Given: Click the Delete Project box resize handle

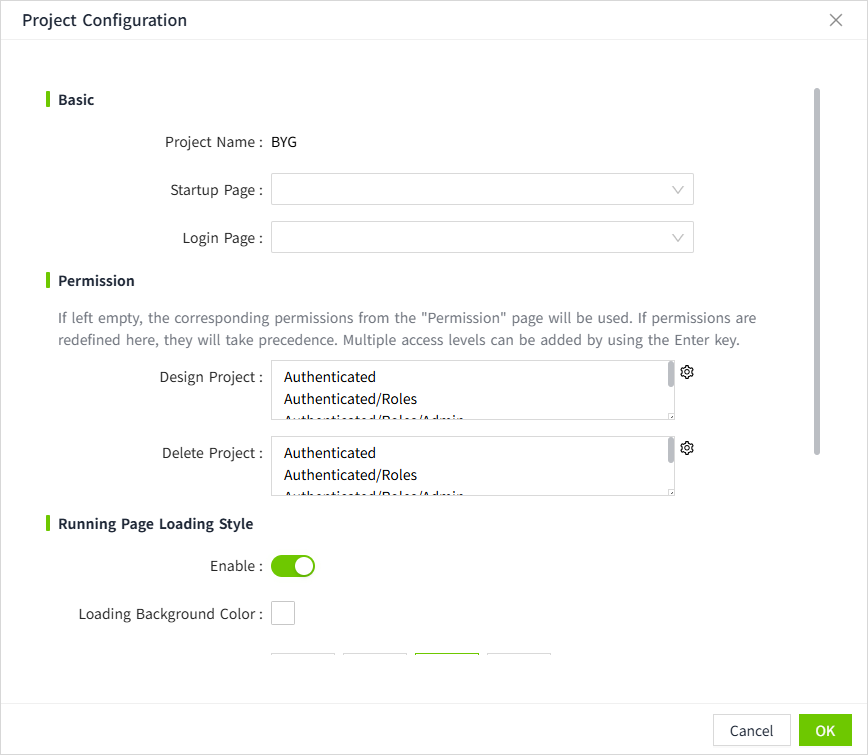Looking at the screenshot, I should pos(671,492).
